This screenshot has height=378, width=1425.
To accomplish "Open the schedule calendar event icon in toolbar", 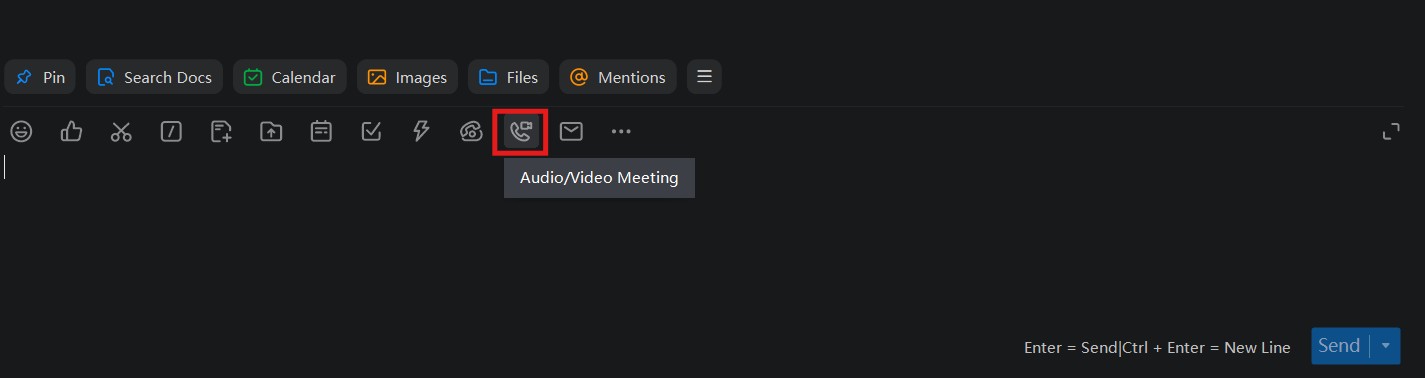I will pos(321,131).
